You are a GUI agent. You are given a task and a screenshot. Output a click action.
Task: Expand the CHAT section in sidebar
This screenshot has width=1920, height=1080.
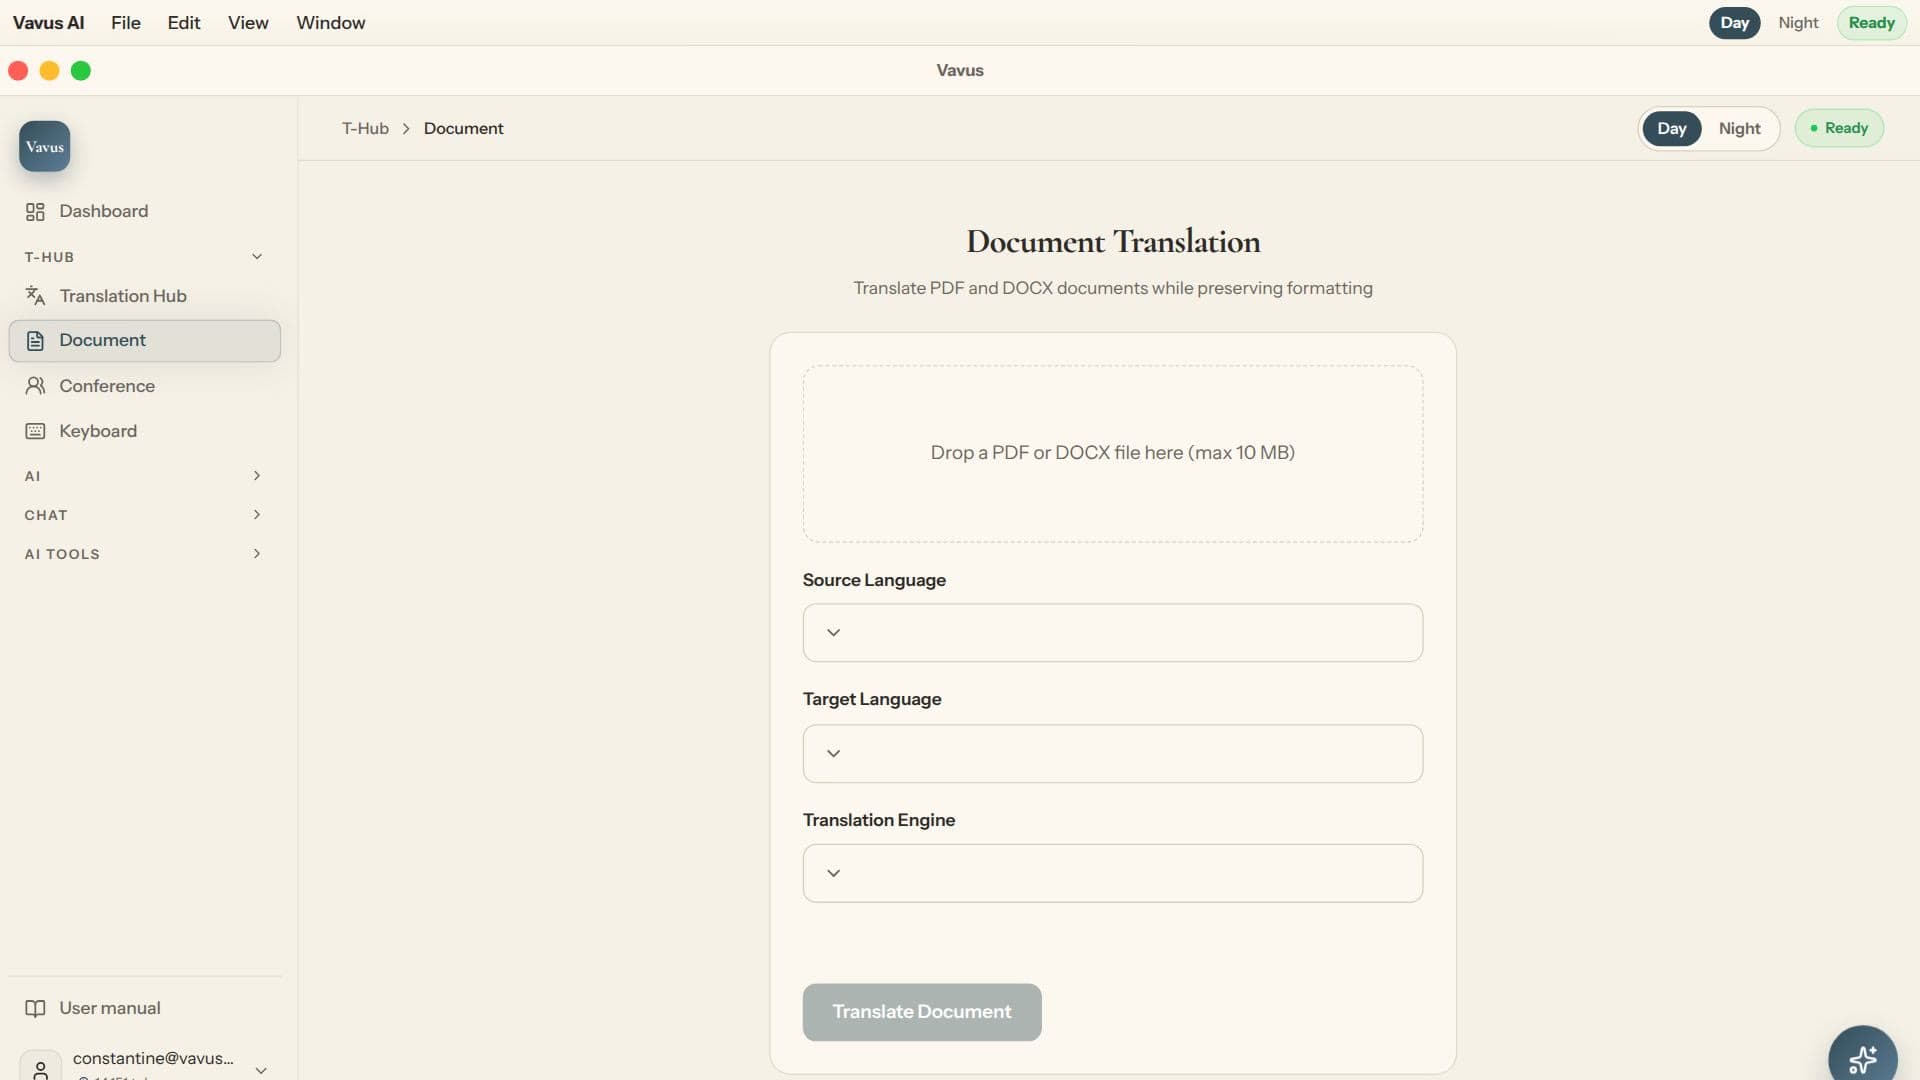(144, 515)
